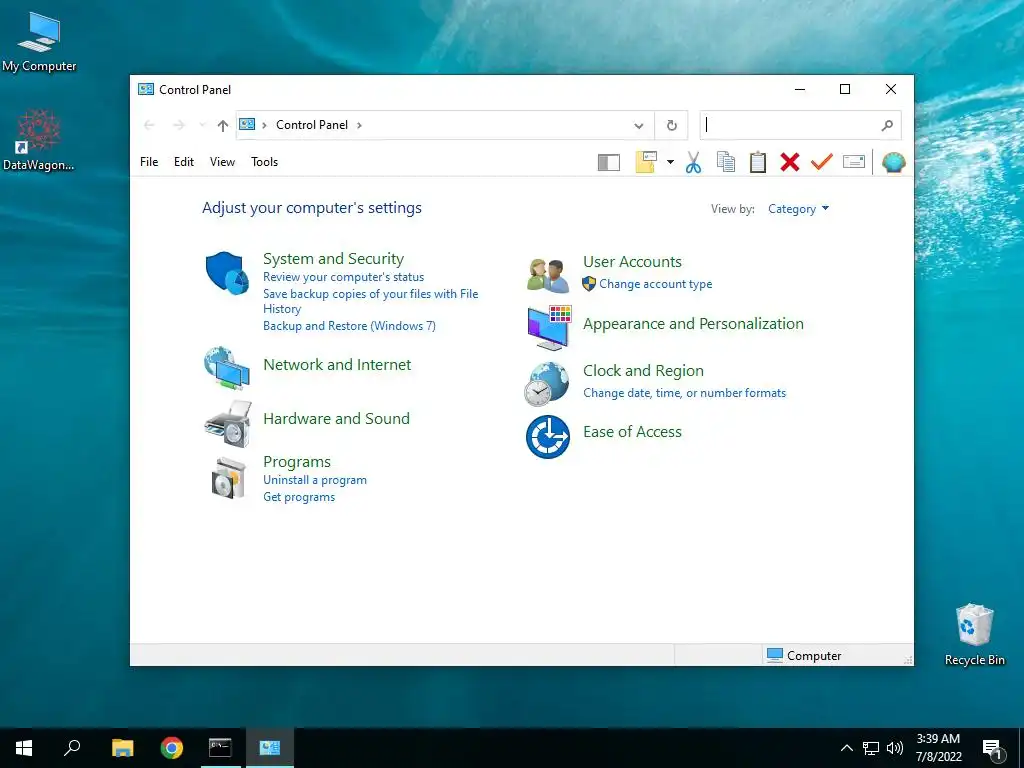Click the User Accounts people icon

point(548,275)
